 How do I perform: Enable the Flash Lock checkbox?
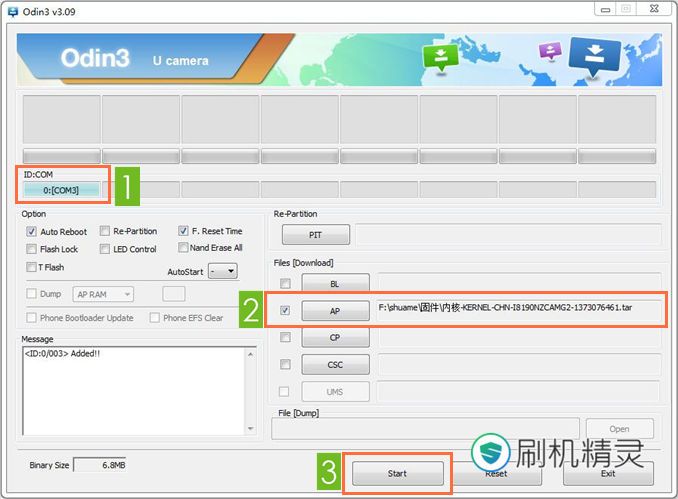[31, 249]
